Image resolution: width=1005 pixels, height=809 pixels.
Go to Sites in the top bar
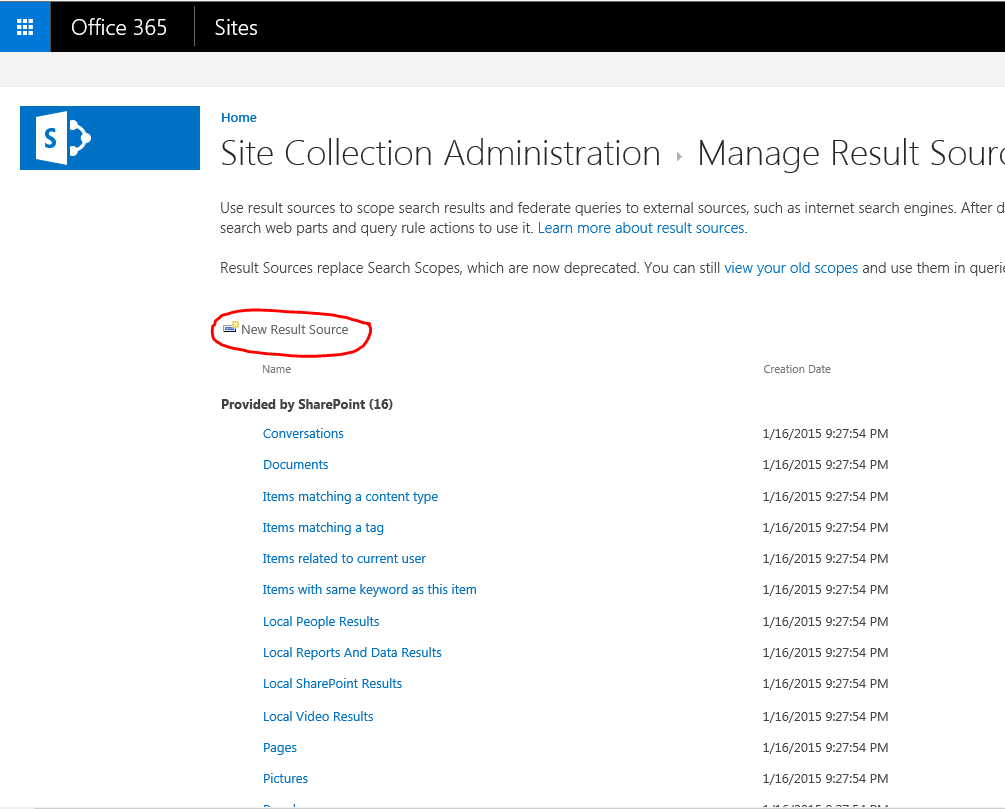tap(236, 28)
